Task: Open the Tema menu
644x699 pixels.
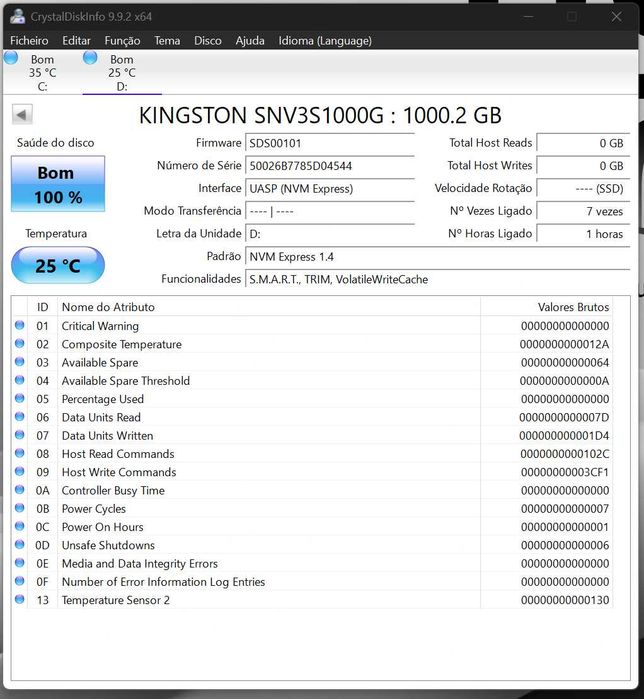Action: pyautogui.click(x=167, y=41)
